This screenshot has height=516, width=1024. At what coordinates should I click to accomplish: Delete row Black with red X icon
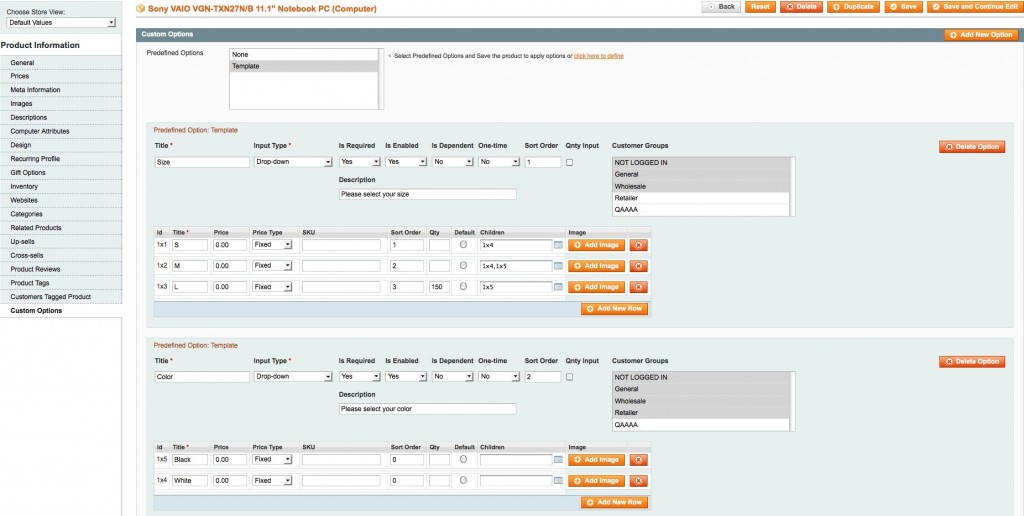[638, 460]
